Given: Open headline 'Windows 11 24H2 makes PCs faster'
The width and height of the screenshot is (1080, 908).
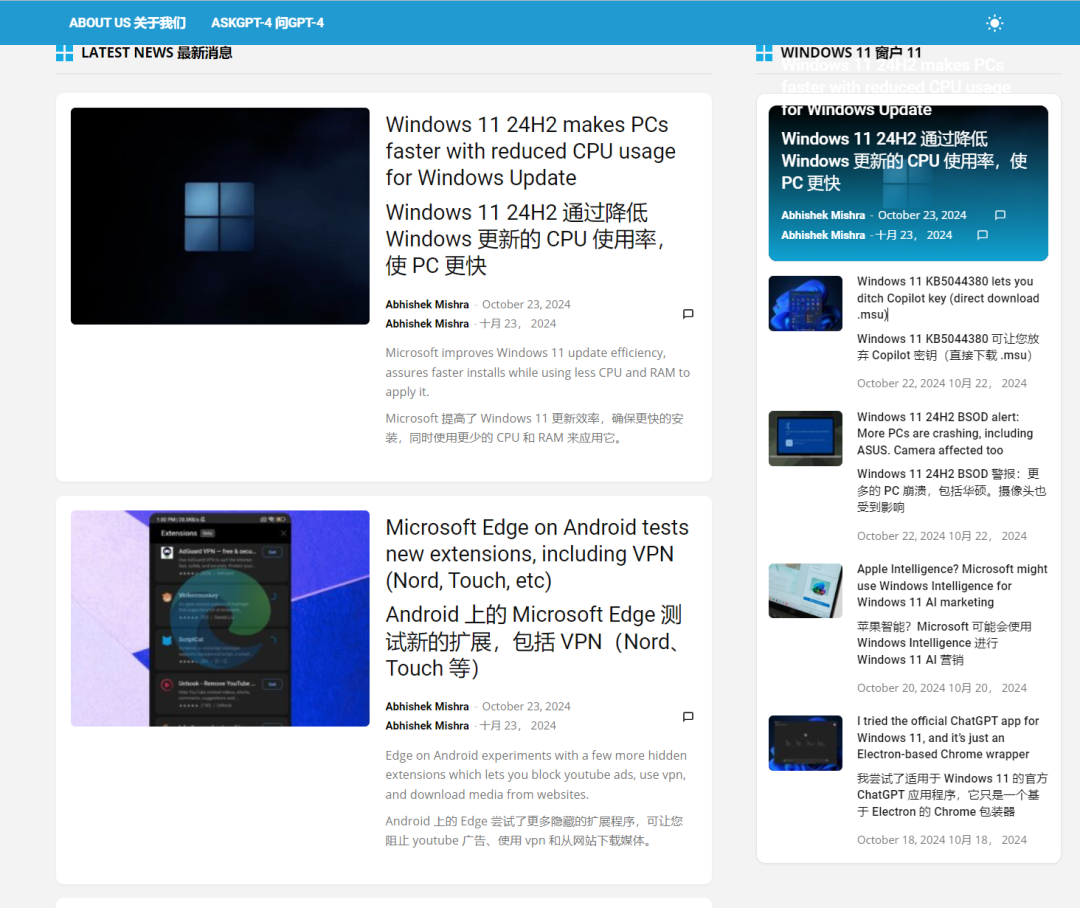Looking at the screenshot, I should tap(530, 151).
